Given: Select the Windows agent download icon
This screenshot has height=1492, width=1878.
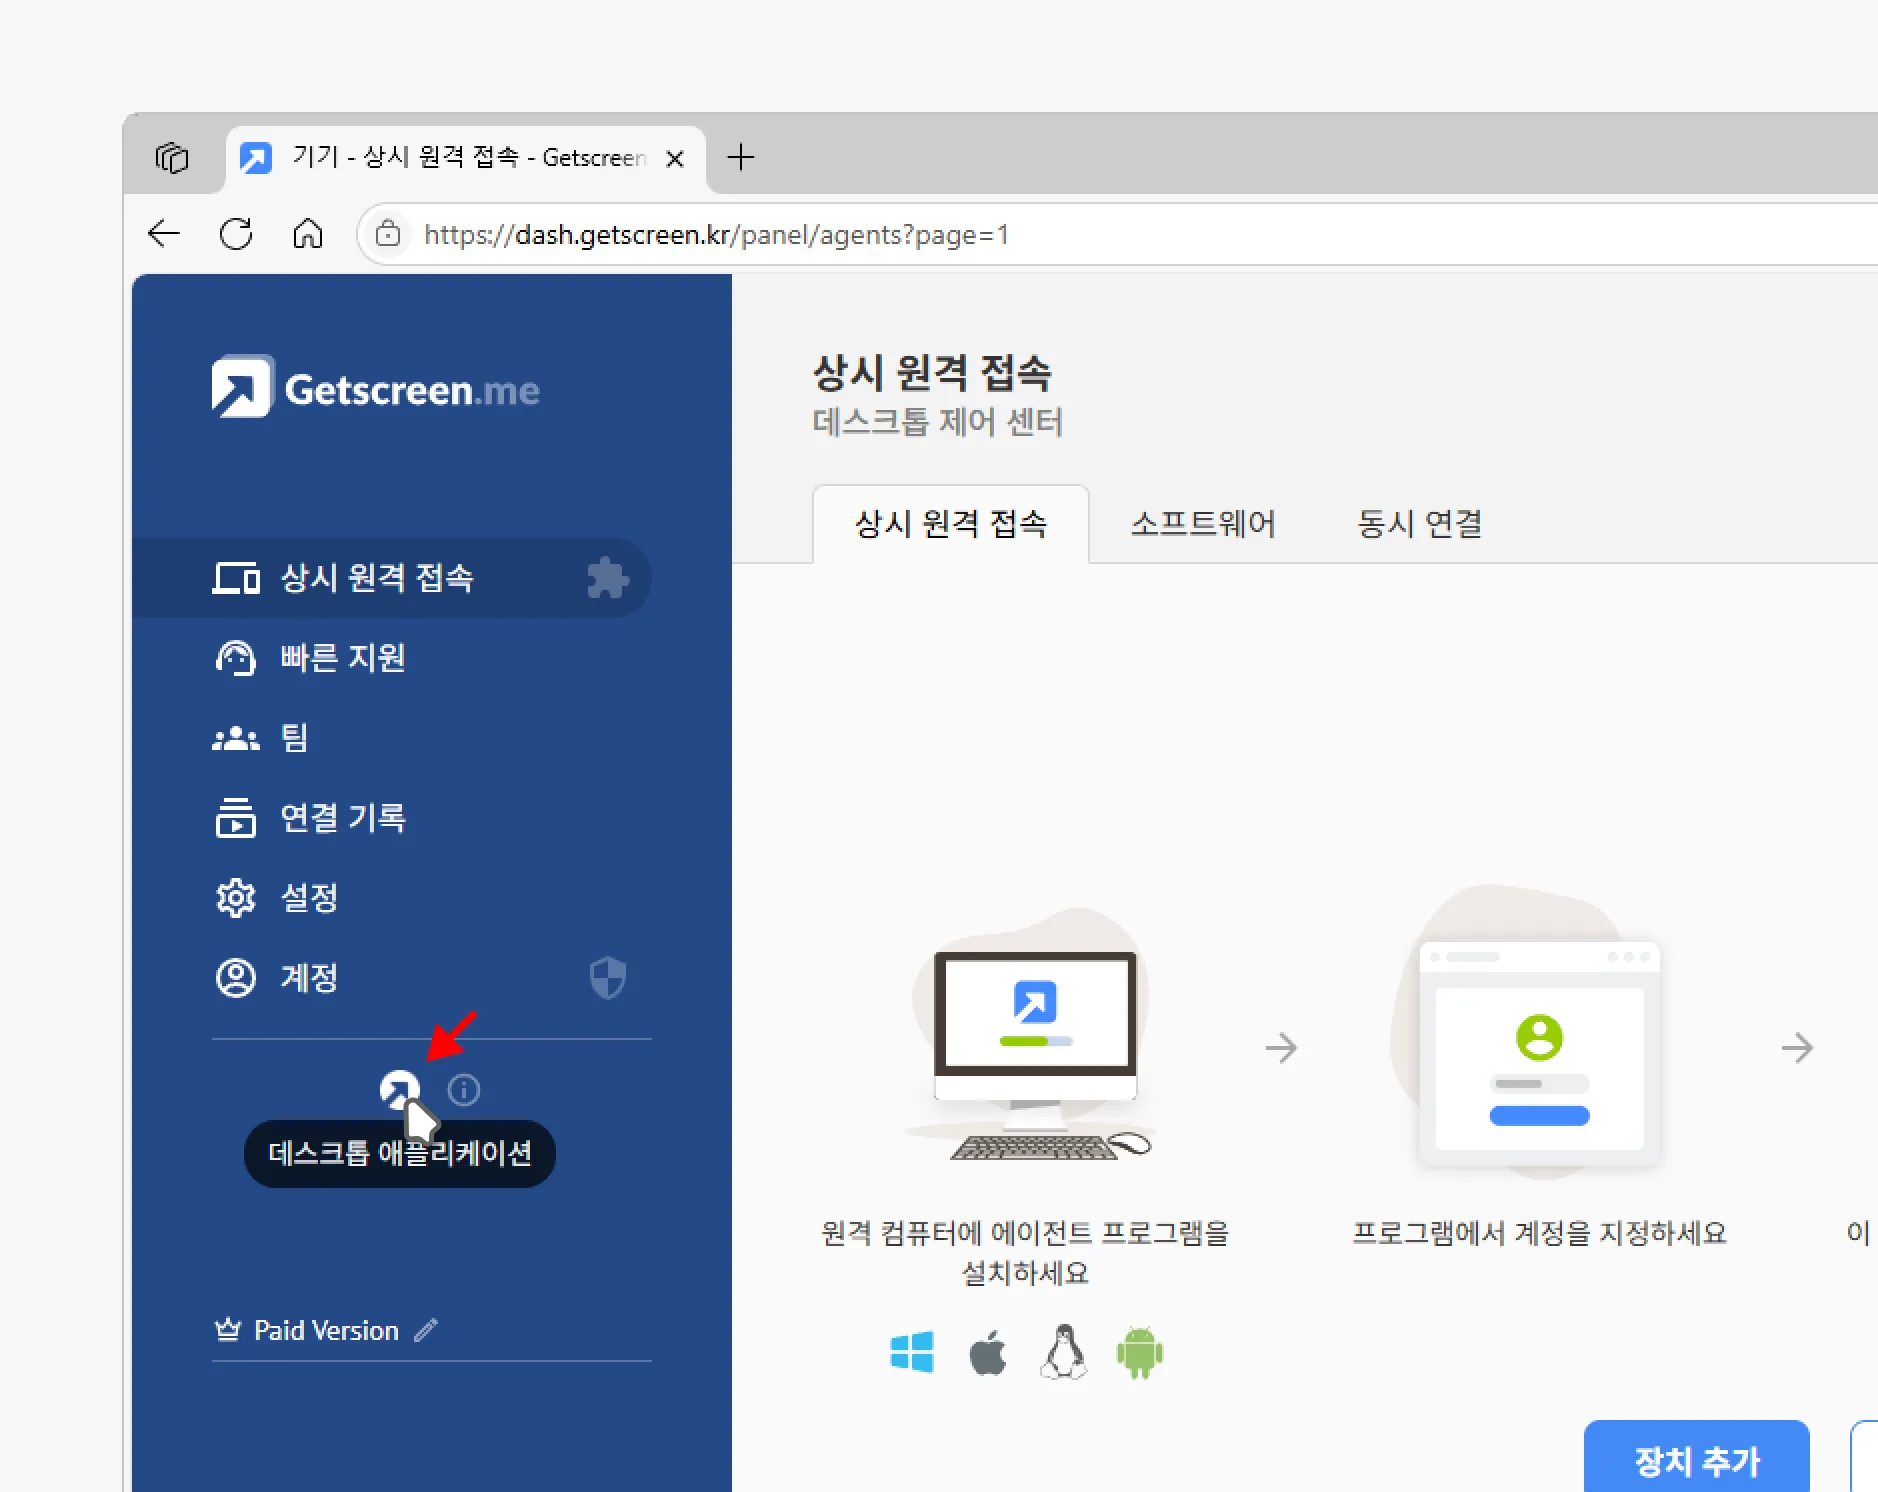Looking at the screenshot, I should pyautogui.click(x=911, y=1353).
